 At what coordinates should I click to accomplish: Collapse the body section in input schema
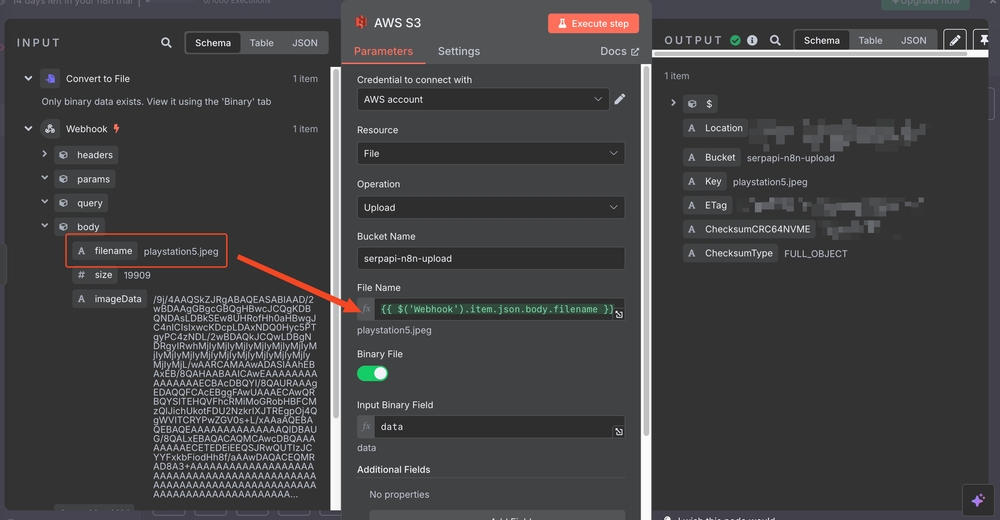(x=45, y=227)
